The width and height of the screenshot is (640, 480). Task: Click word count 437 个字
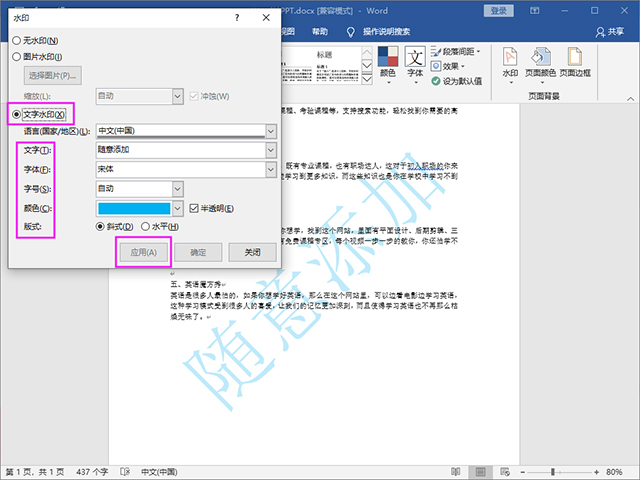coord(92,472)
